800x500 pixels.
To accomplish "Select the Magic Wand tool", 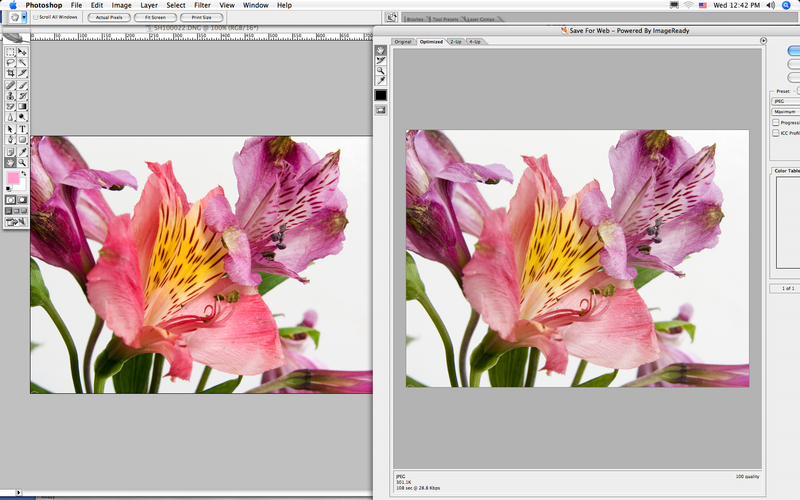I will 22,62.
